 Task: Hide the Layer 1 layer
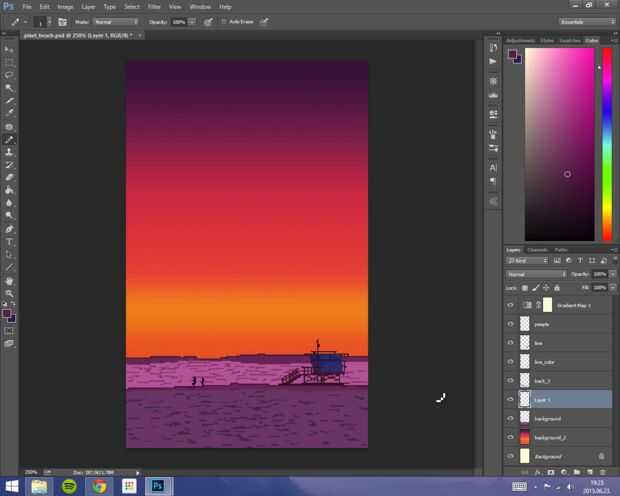point(510,399)
